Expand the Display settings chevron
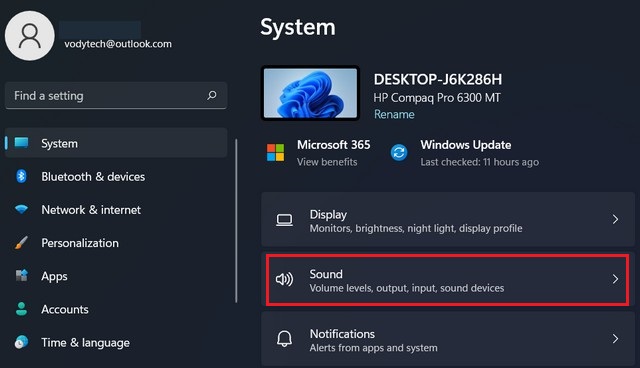640x368 pixels. click(x=615, y=219)
